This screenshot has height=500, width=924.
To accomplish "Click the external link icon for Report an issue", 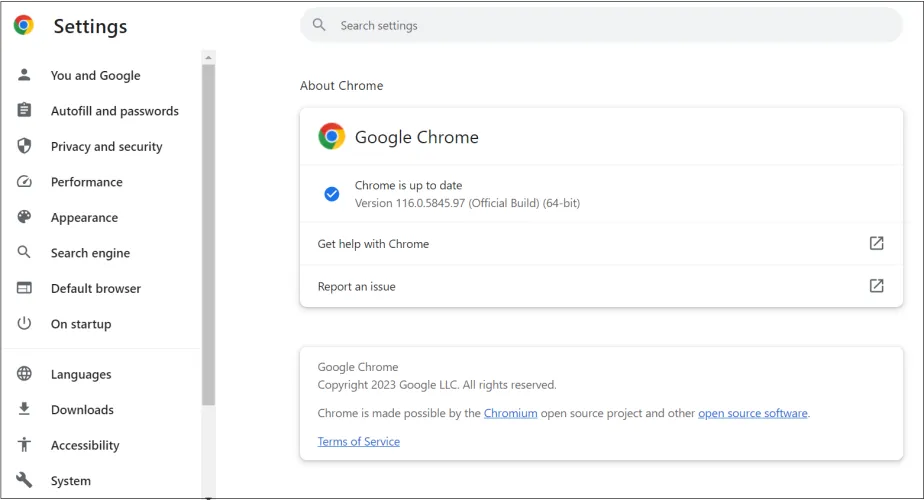I will (x=876, y=286).
